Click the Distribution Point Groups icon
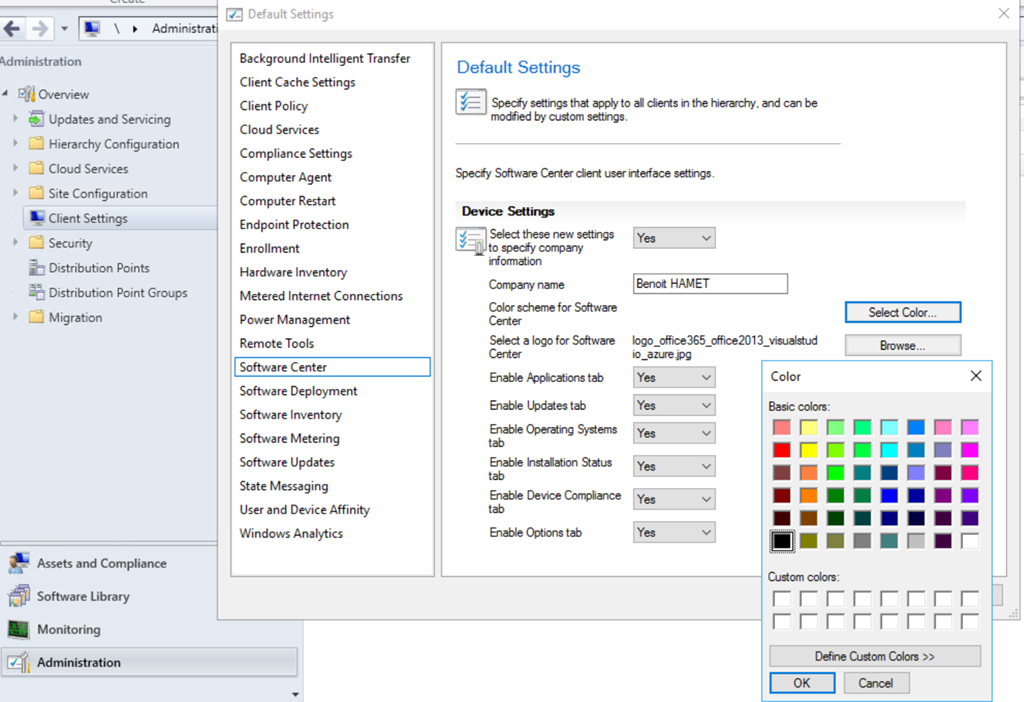 pos(37,293)
